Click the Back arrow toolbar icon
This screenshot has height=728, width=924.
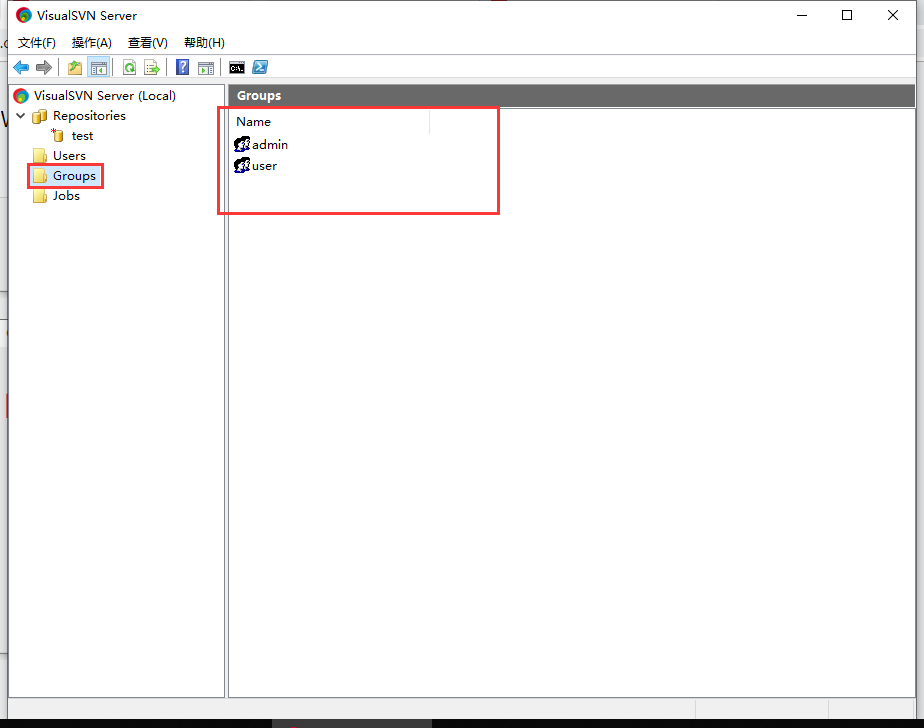(21, 68)
